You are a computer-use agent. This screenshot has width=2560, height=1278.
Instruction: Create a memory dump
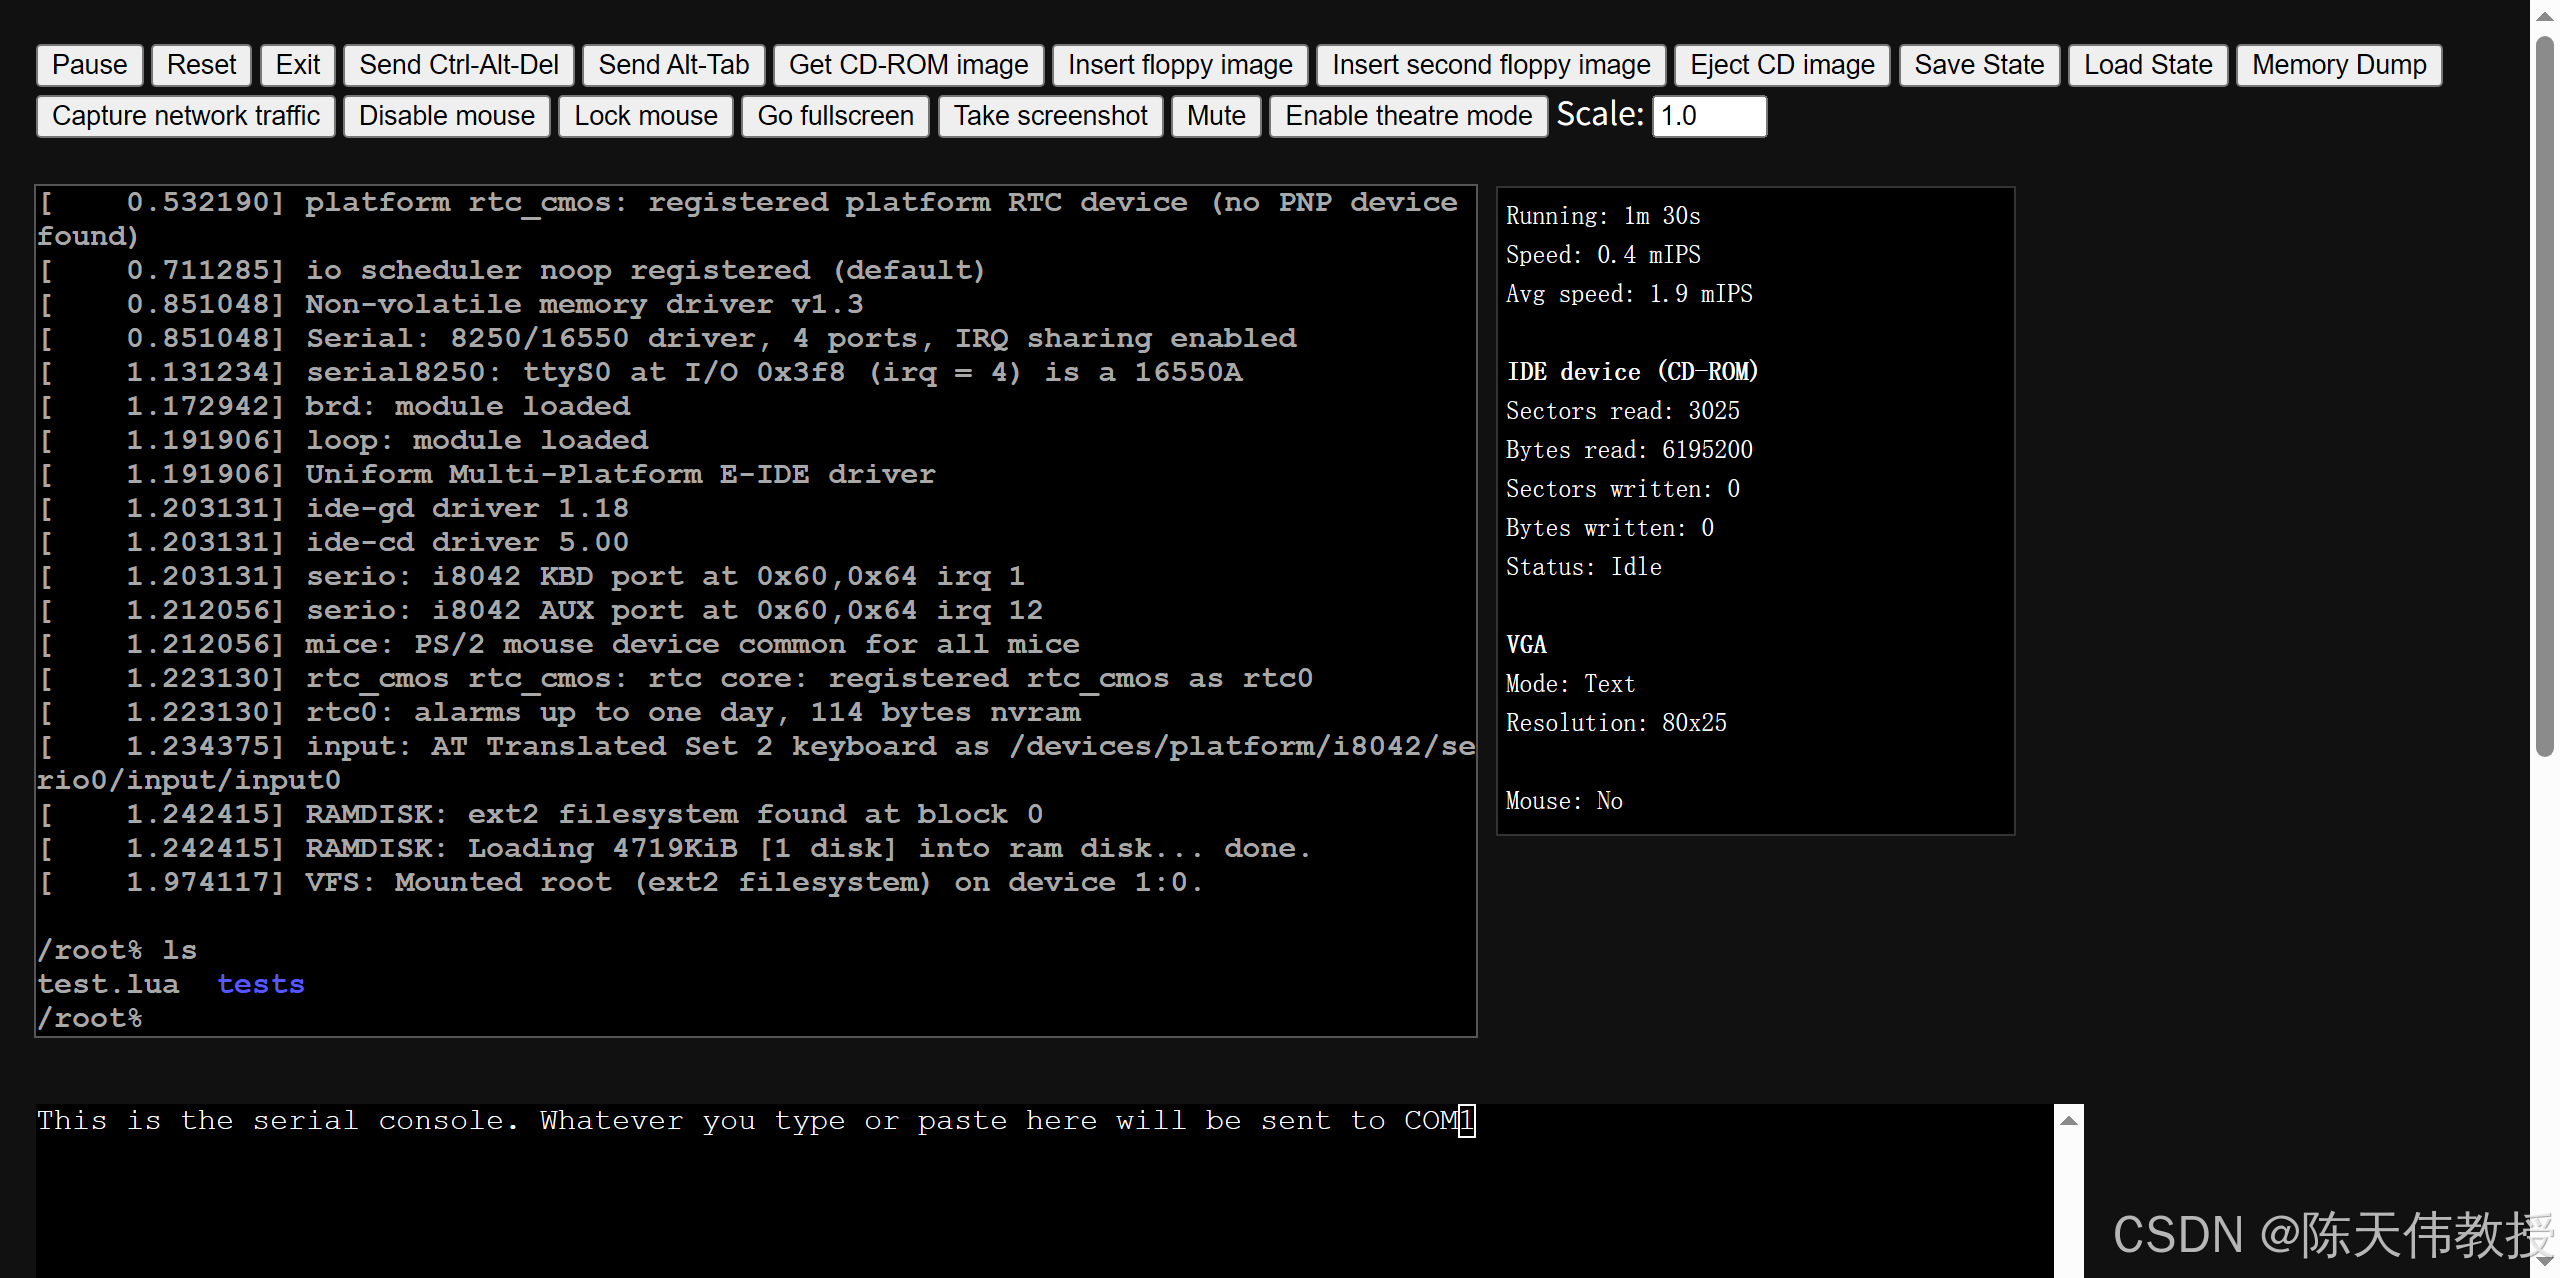pos(2338,65)
